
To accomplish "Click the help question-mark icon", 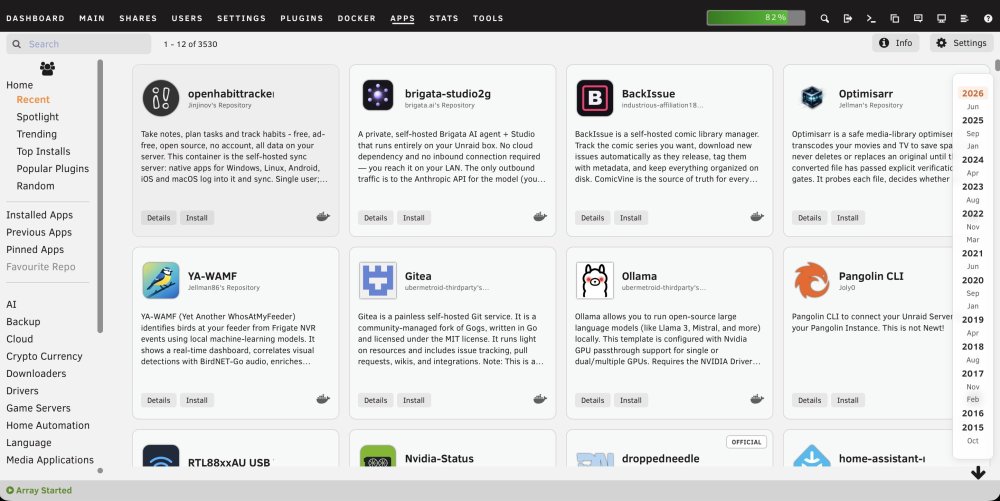I will click(x=988, y=18).
